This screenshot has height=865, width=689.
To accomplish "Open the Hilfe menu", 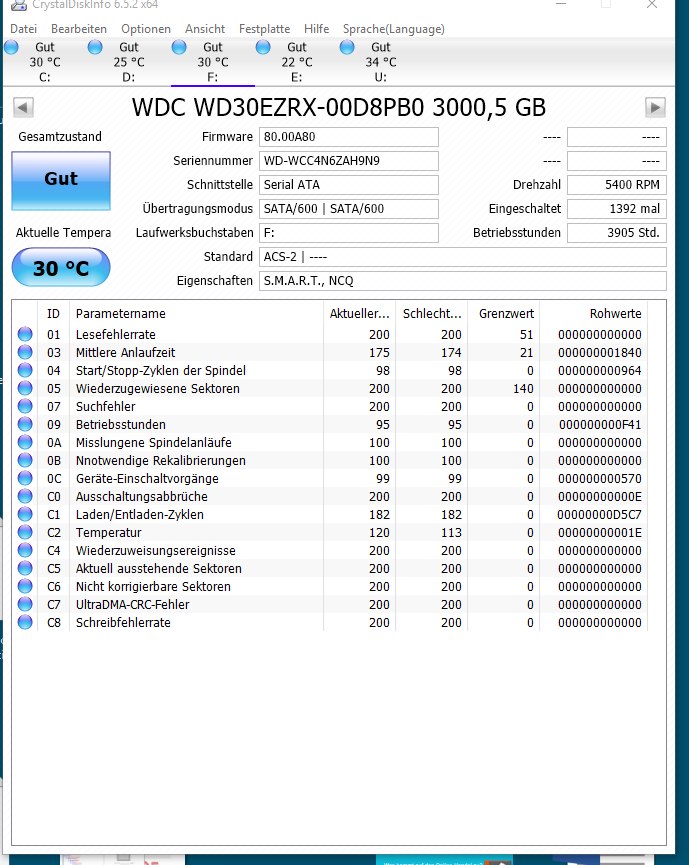I will click(316, 29).
